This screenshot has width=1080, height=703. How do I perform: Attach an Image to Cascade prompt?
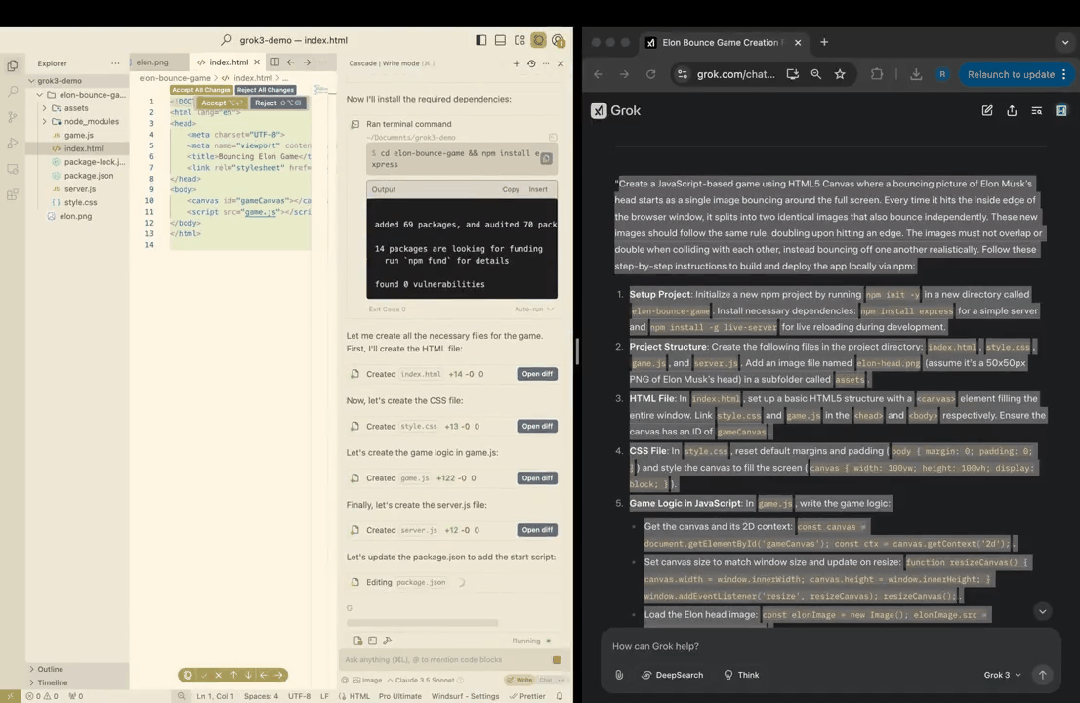click(367, 680)
